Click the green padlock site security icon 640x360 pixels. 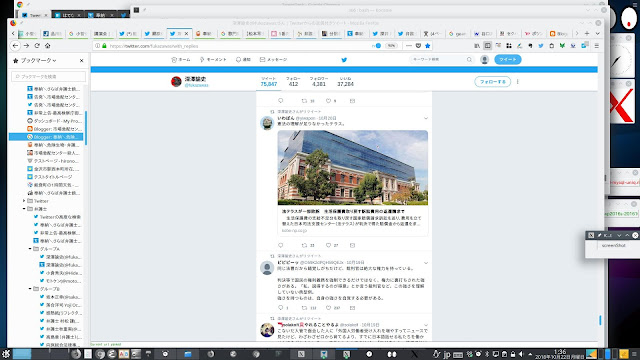pos(104,46)
